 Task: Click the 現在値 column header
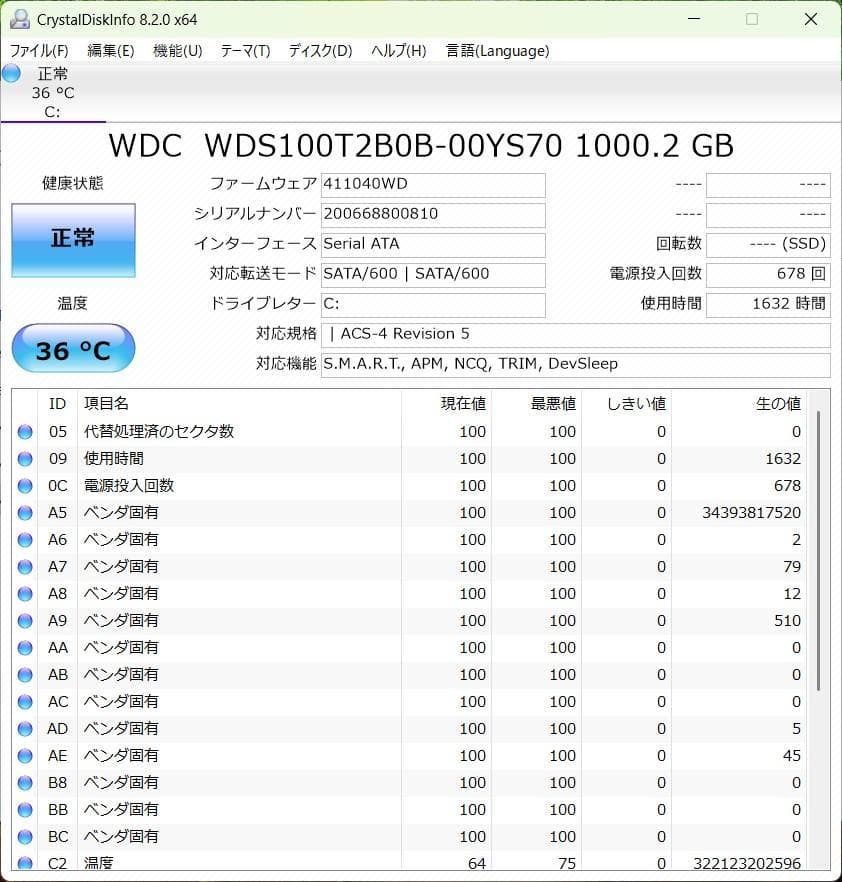(x=446, y=403)
